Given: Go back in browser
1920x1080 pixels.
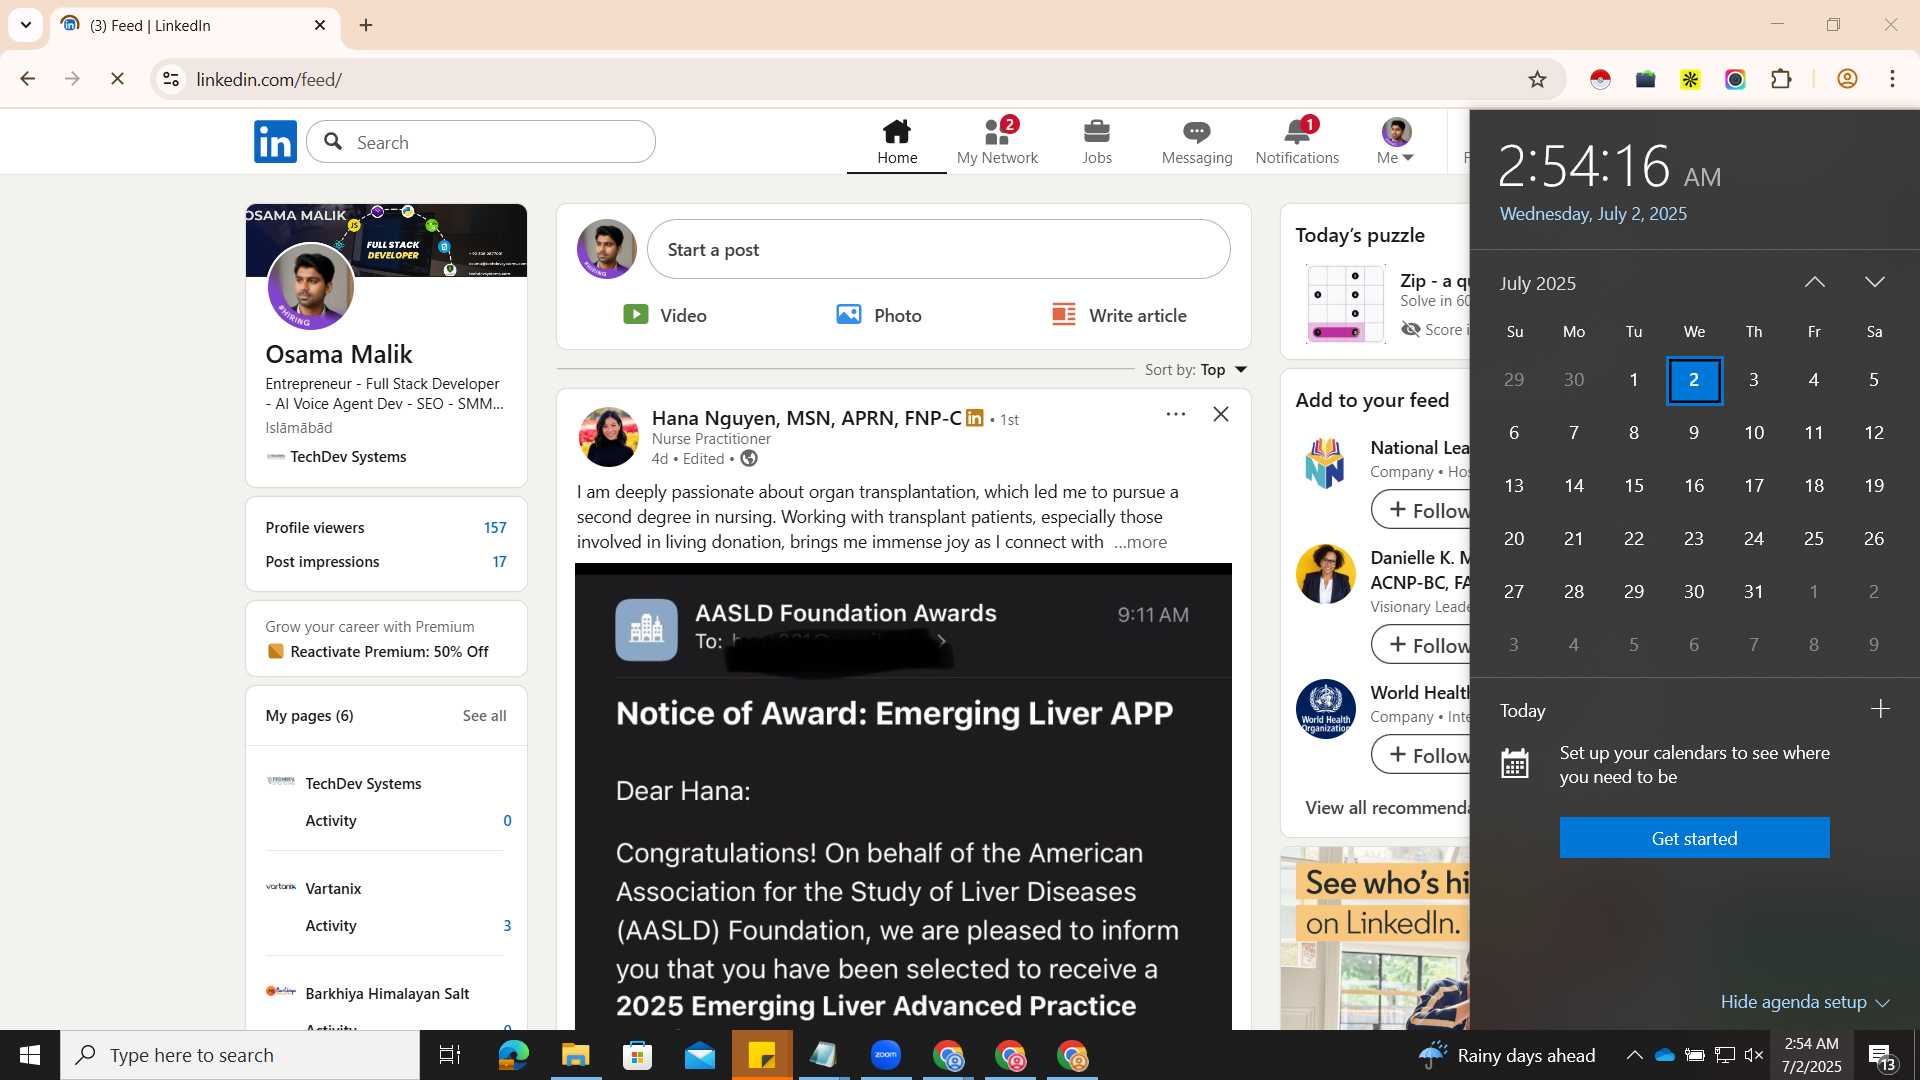Looking at the screenshot, I should [27, 79].
